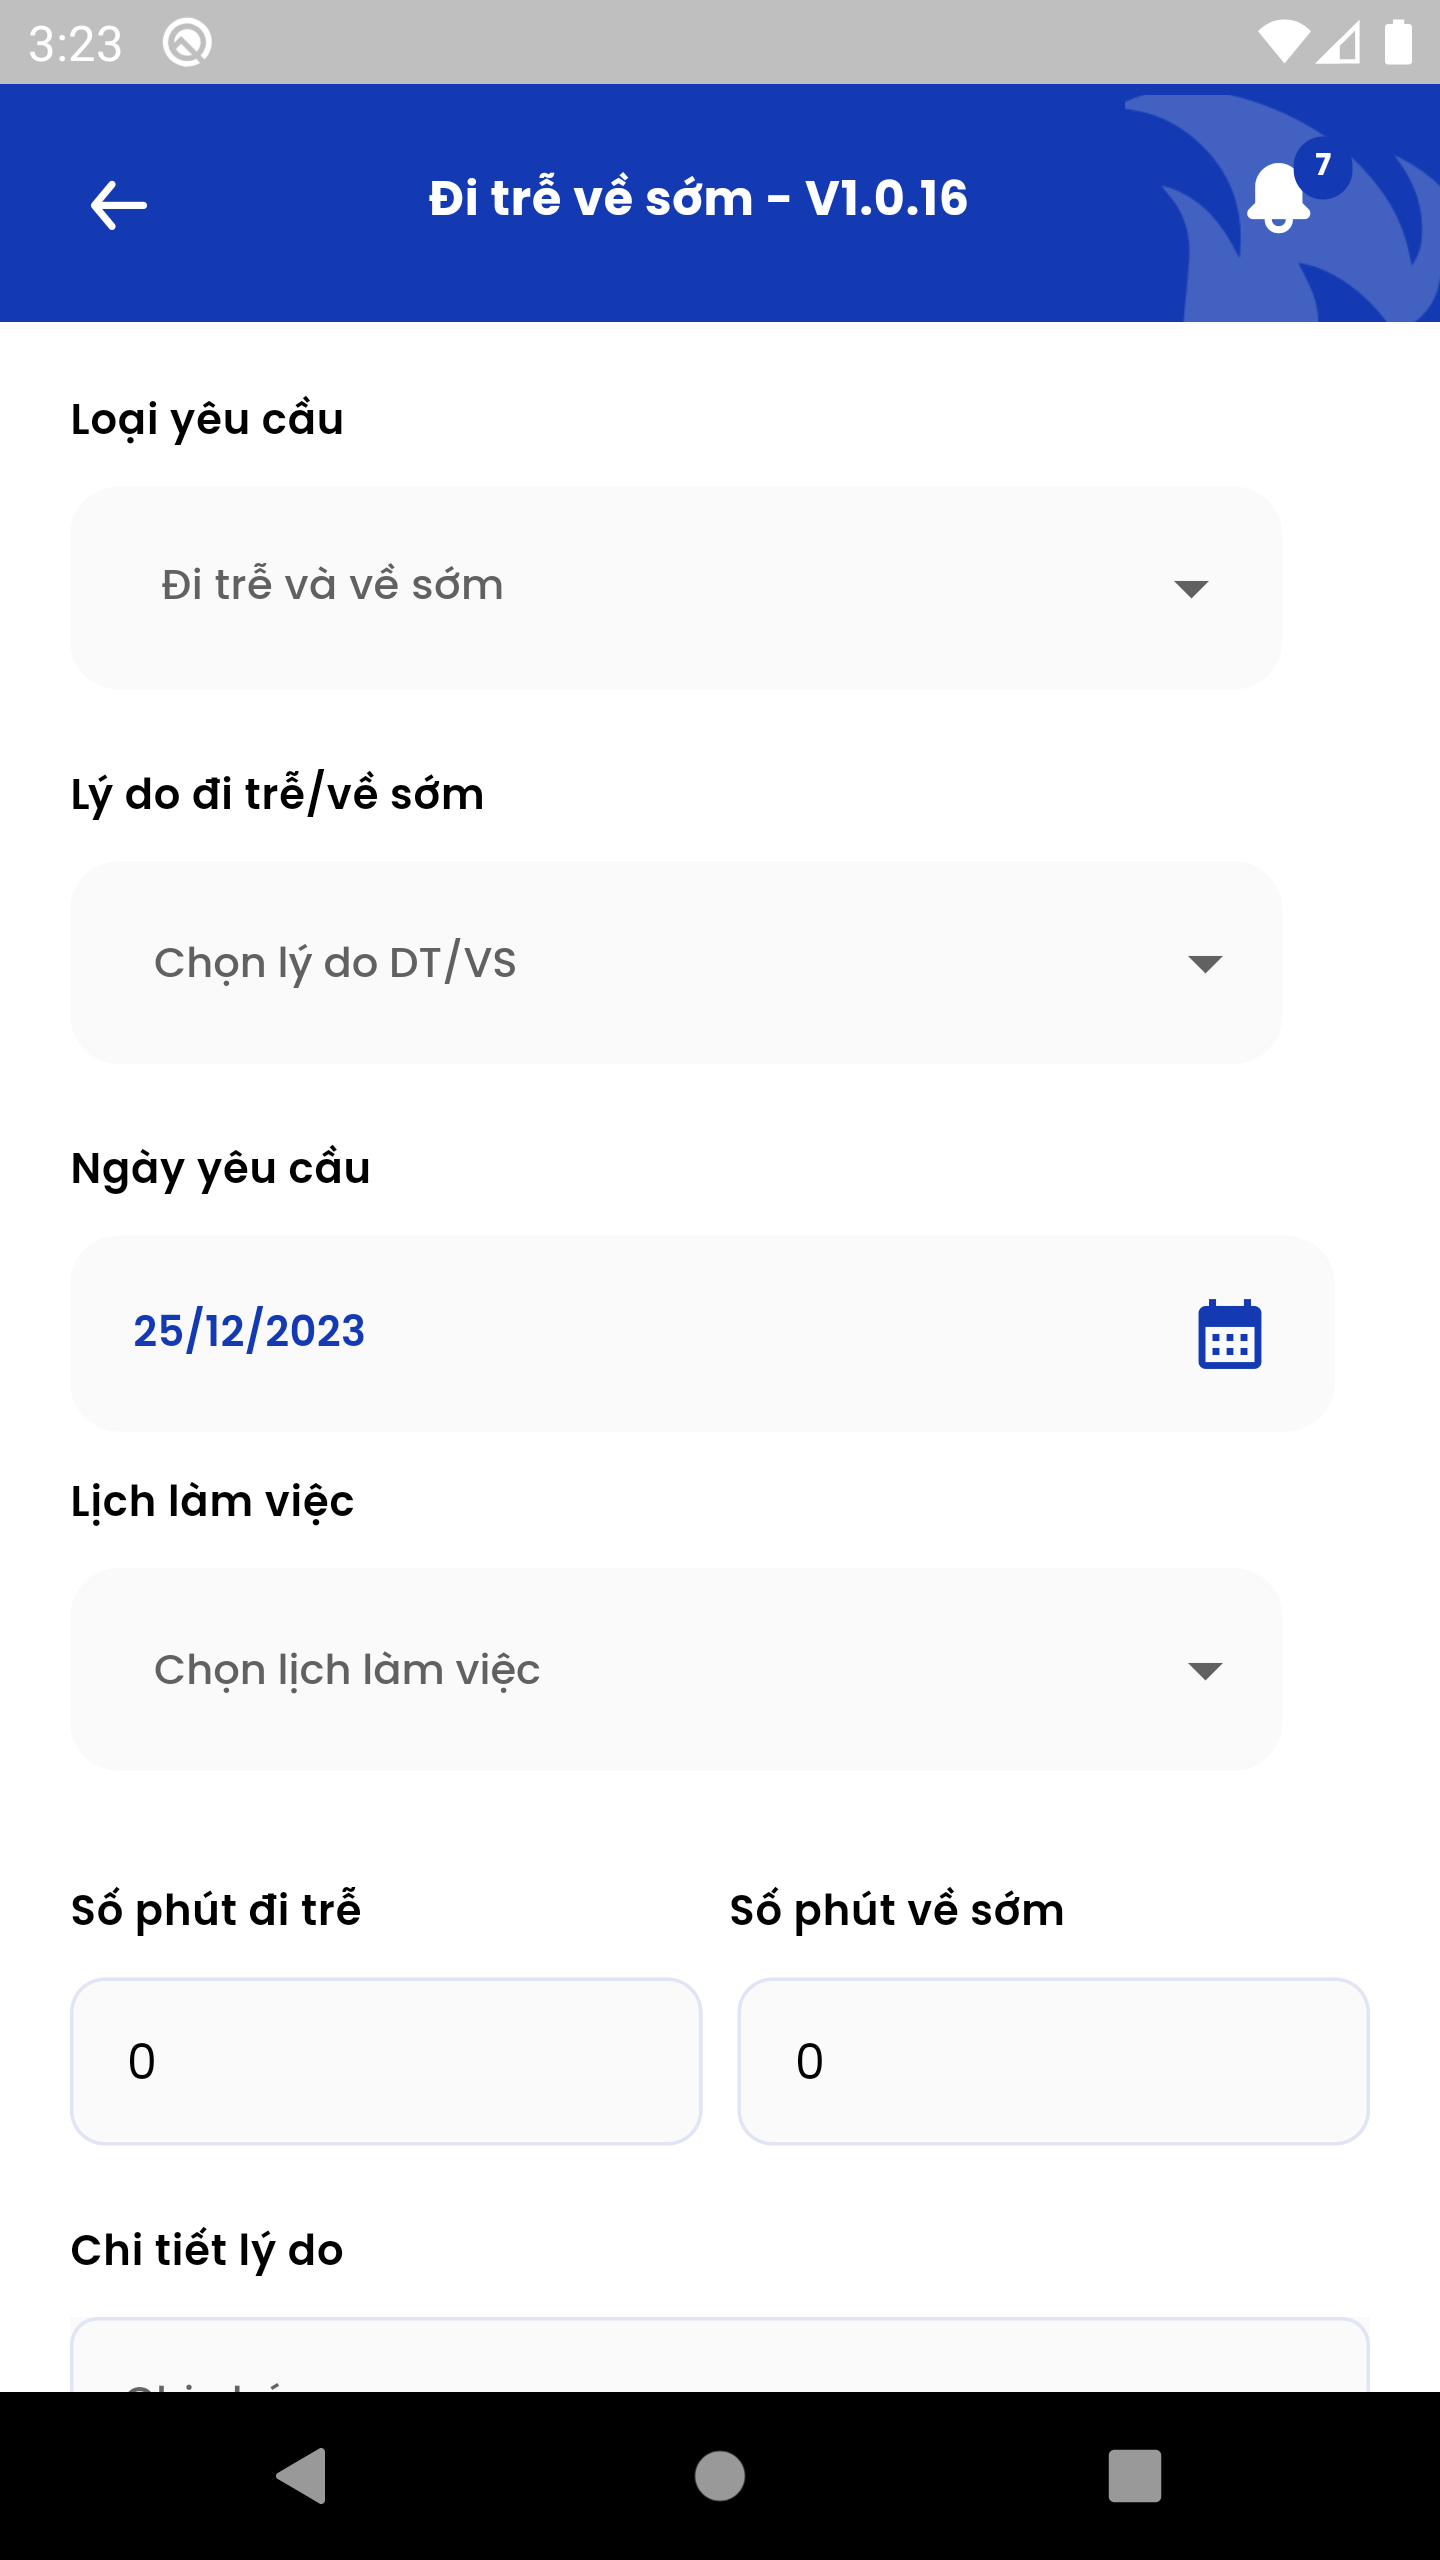The image size is (1440, 2560).
Task: Open calendar picker icon for request date
Action: click(1229, 1334)
